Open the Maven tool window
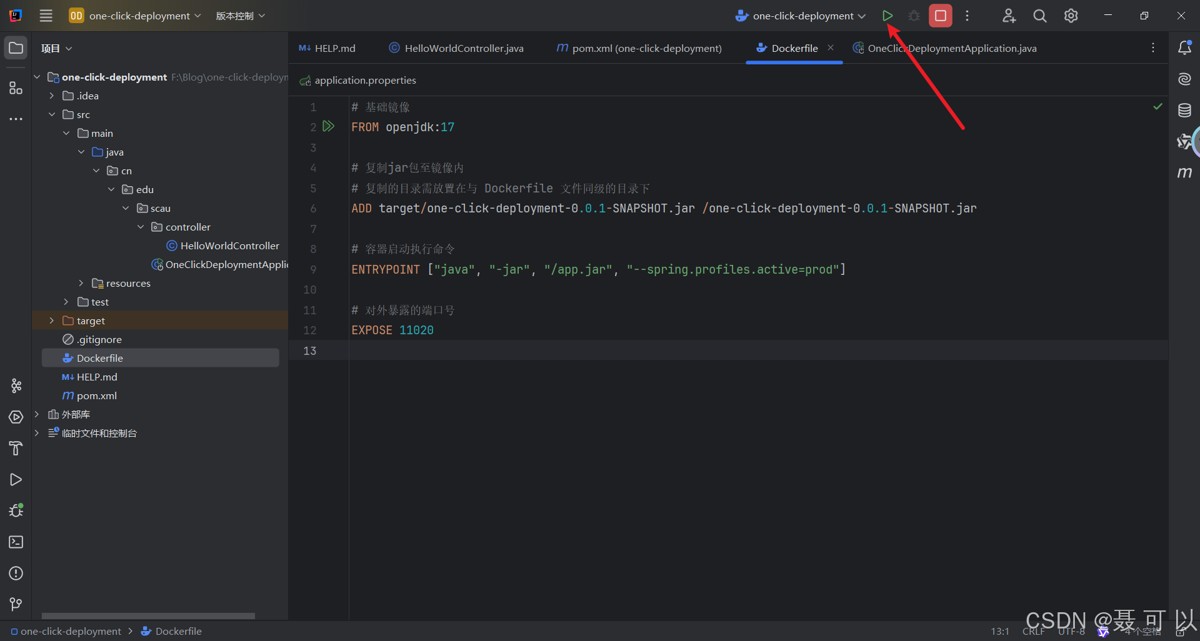The image size is (1200, 641). point(1185,172)
